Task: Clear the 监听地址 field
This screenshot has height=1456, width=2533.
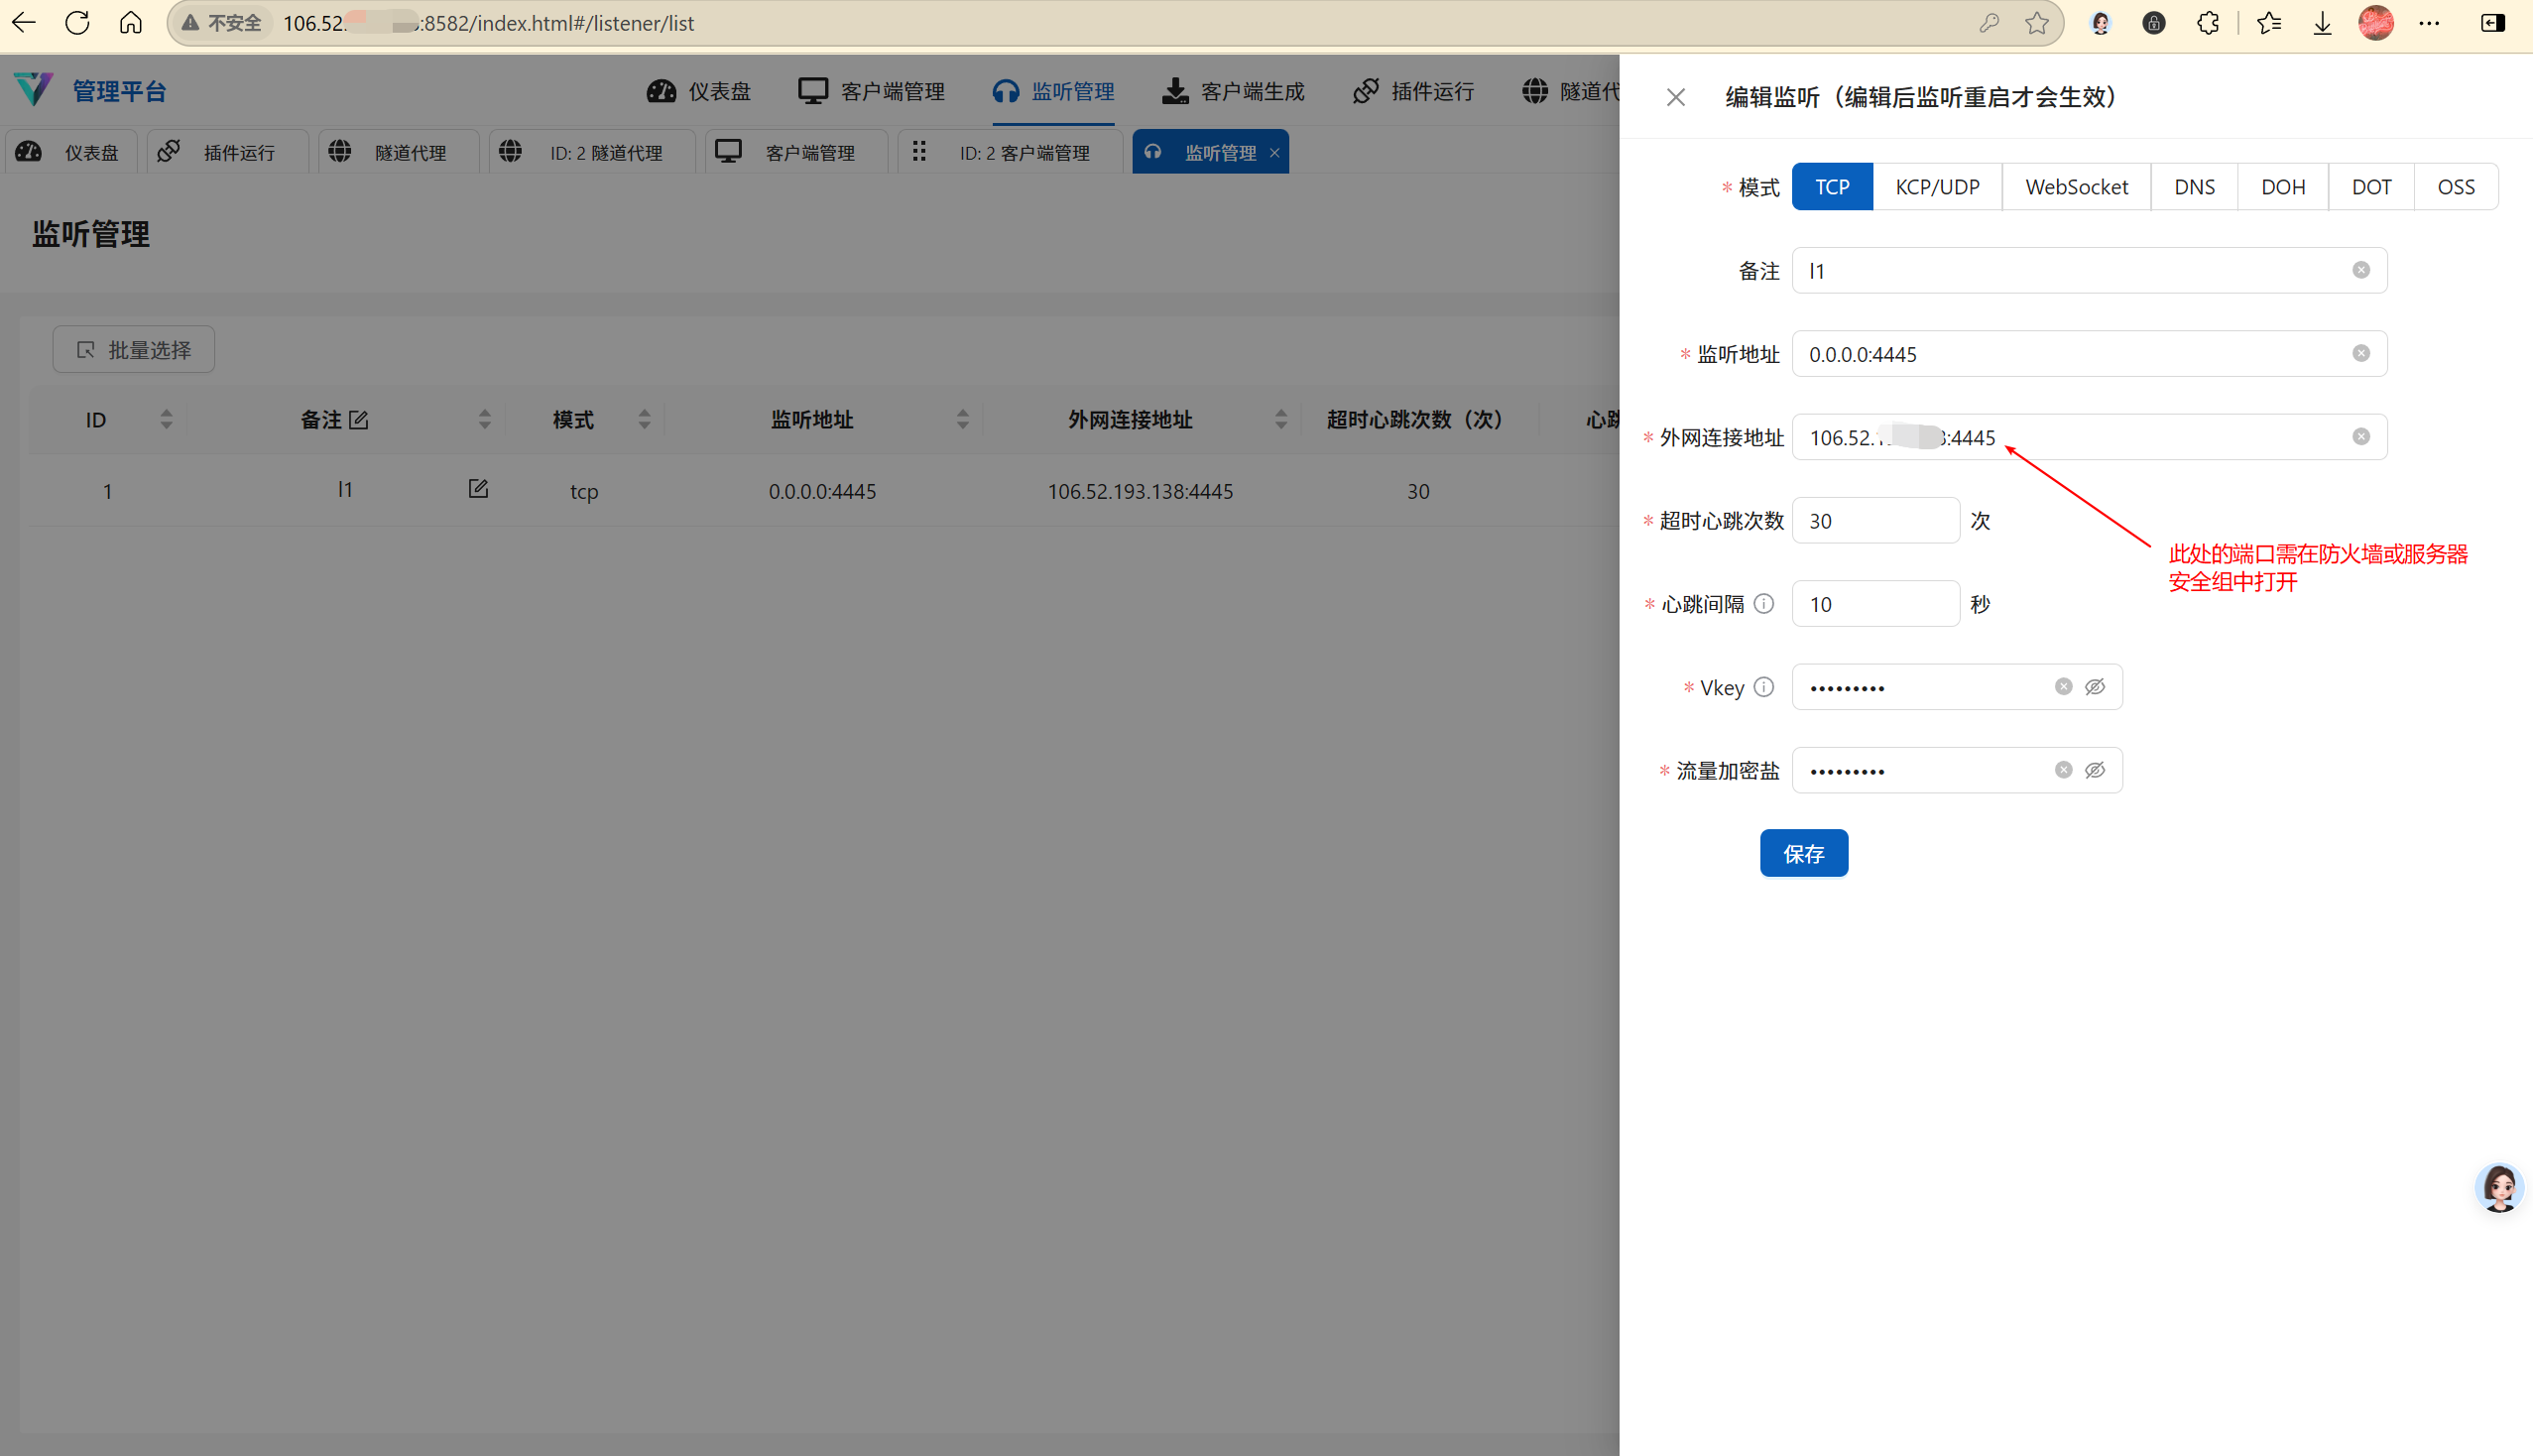Action: coord(2361,354)
